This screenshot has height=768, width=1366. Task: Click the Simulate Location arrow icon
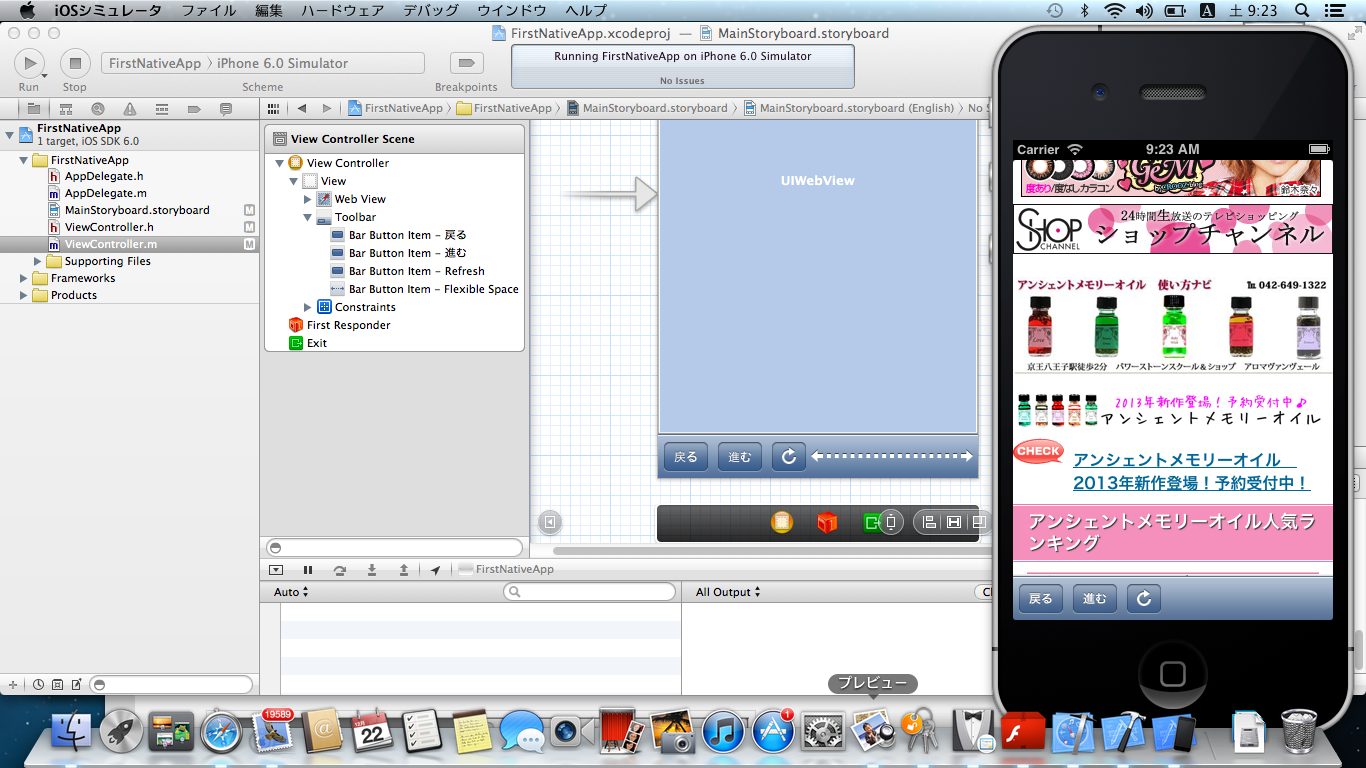pyautogui.click(x=435, y=570)
